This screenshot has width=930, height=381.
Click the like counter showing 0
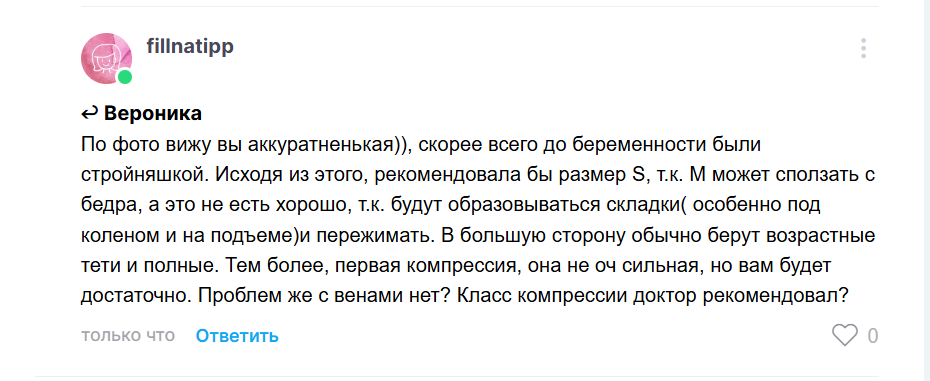point(872,336)
